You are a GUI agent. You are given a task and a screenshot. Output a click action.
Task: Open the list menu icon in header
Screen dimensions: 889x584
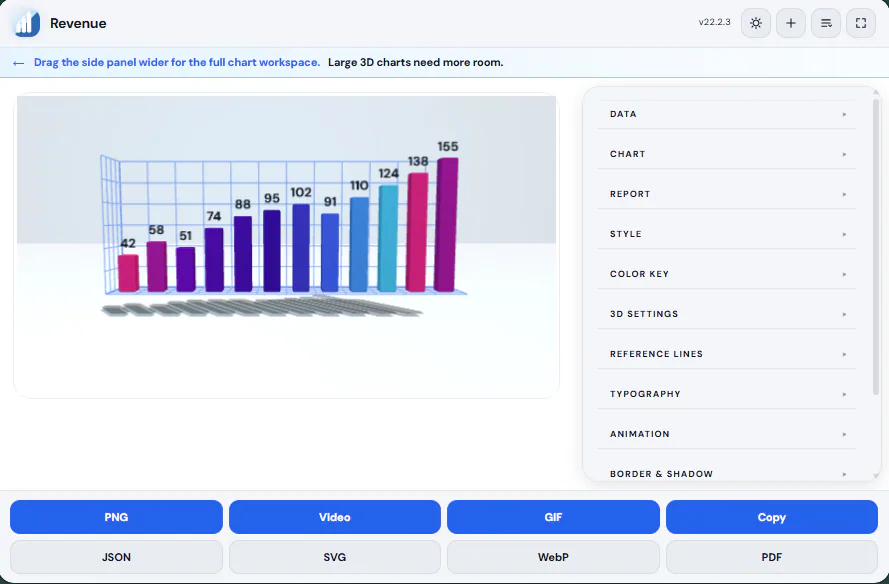pyautogui.click(x=826, y=23)
